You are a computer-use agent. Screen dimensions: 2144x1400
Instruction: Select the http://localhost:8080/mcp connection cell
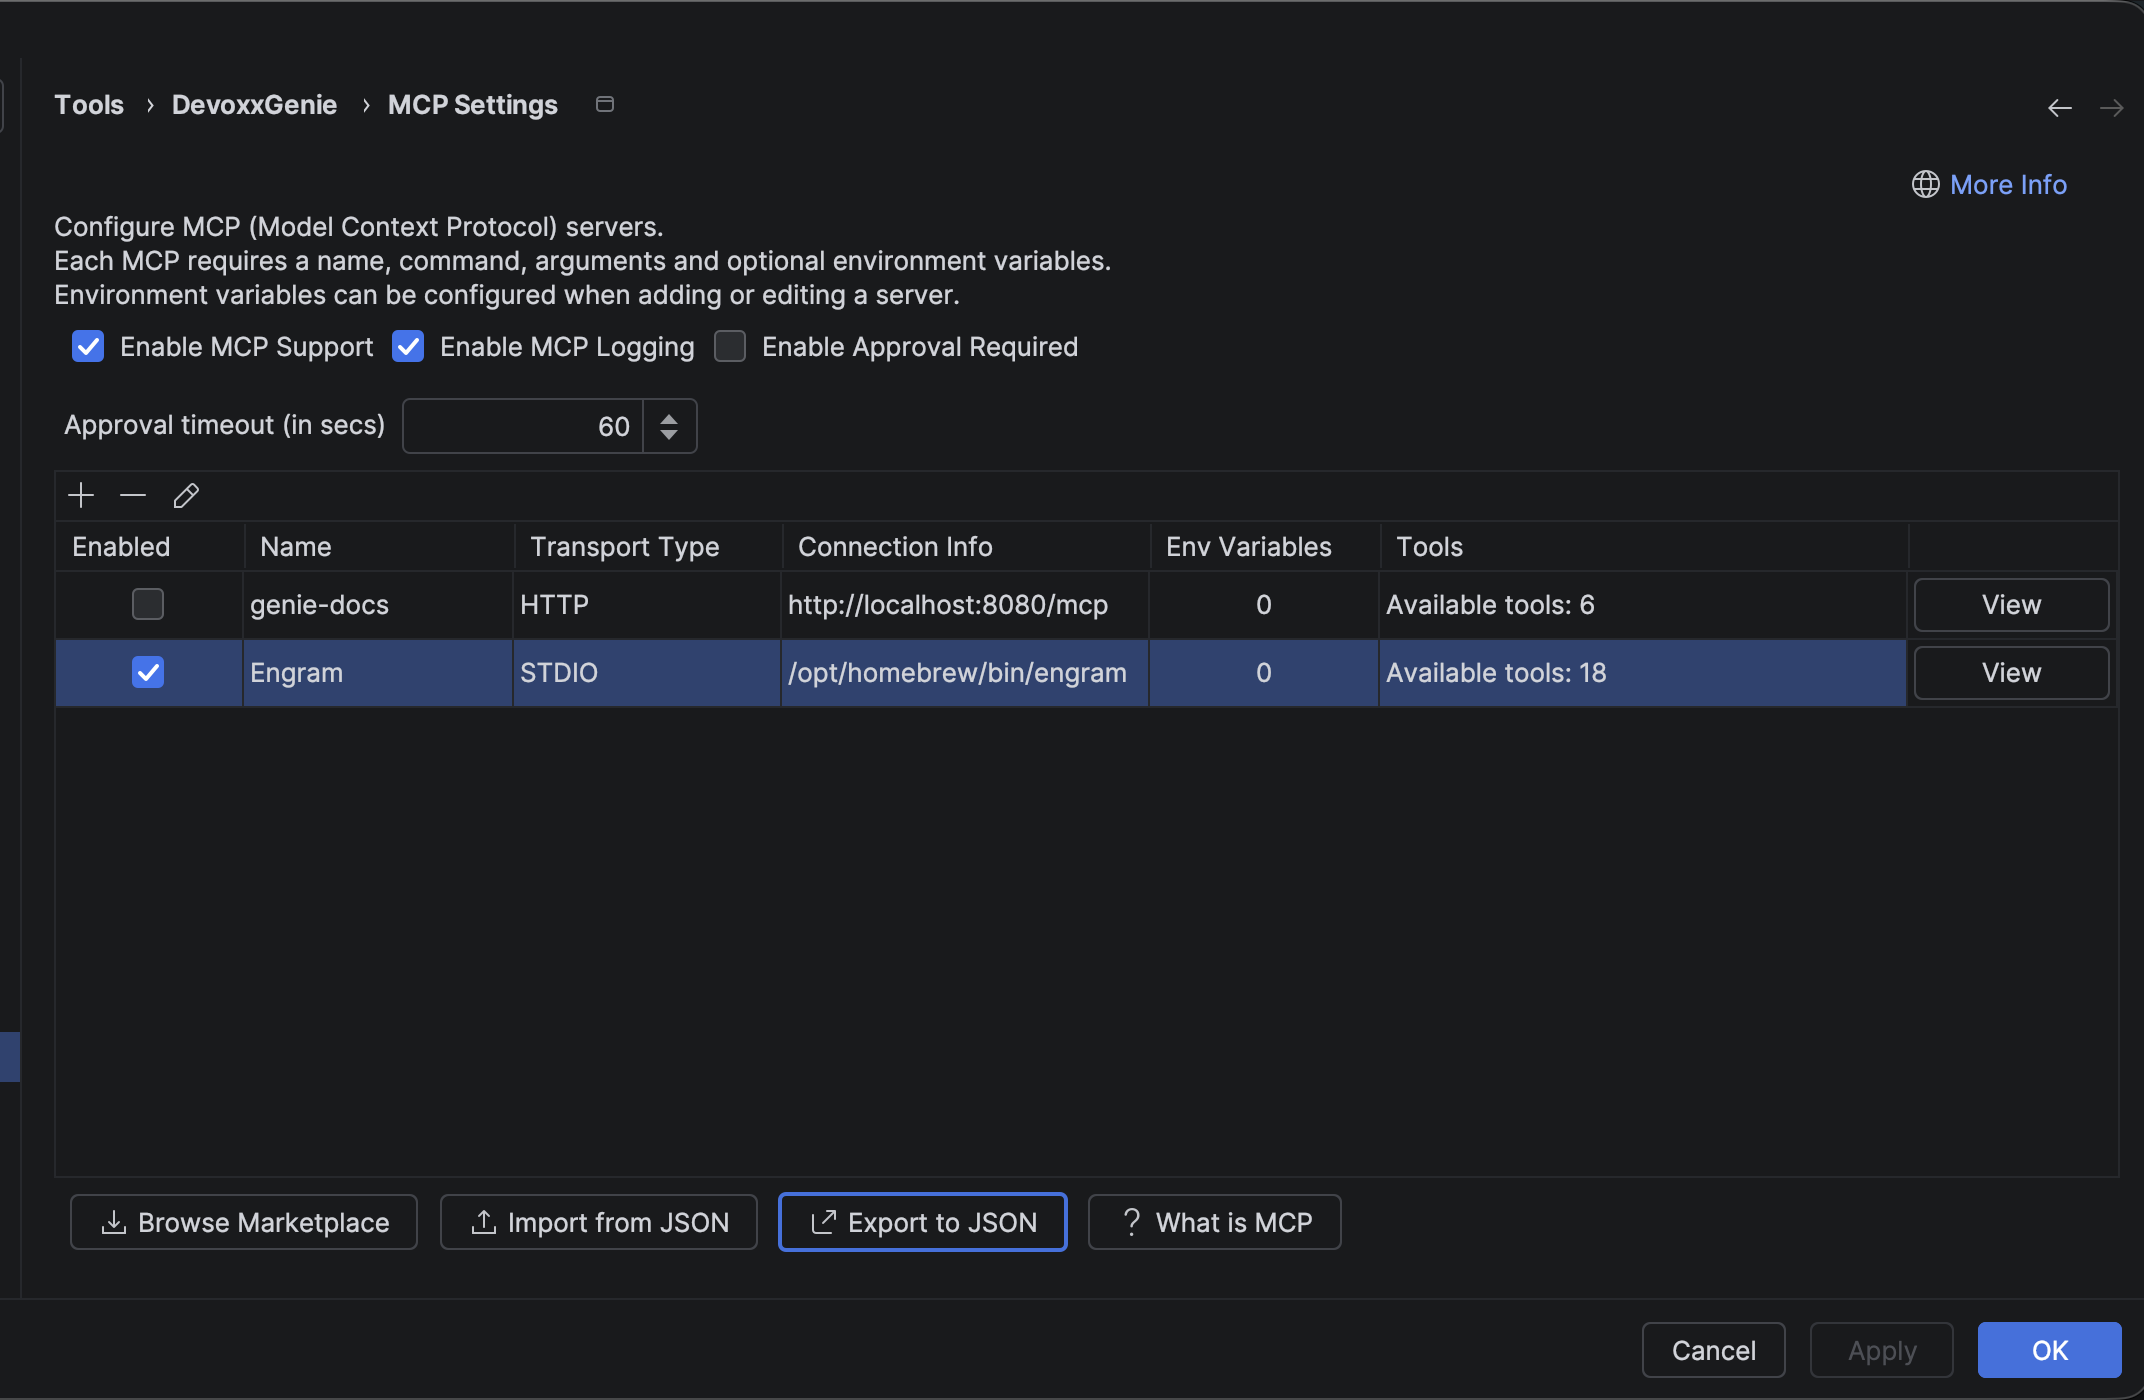965,605
